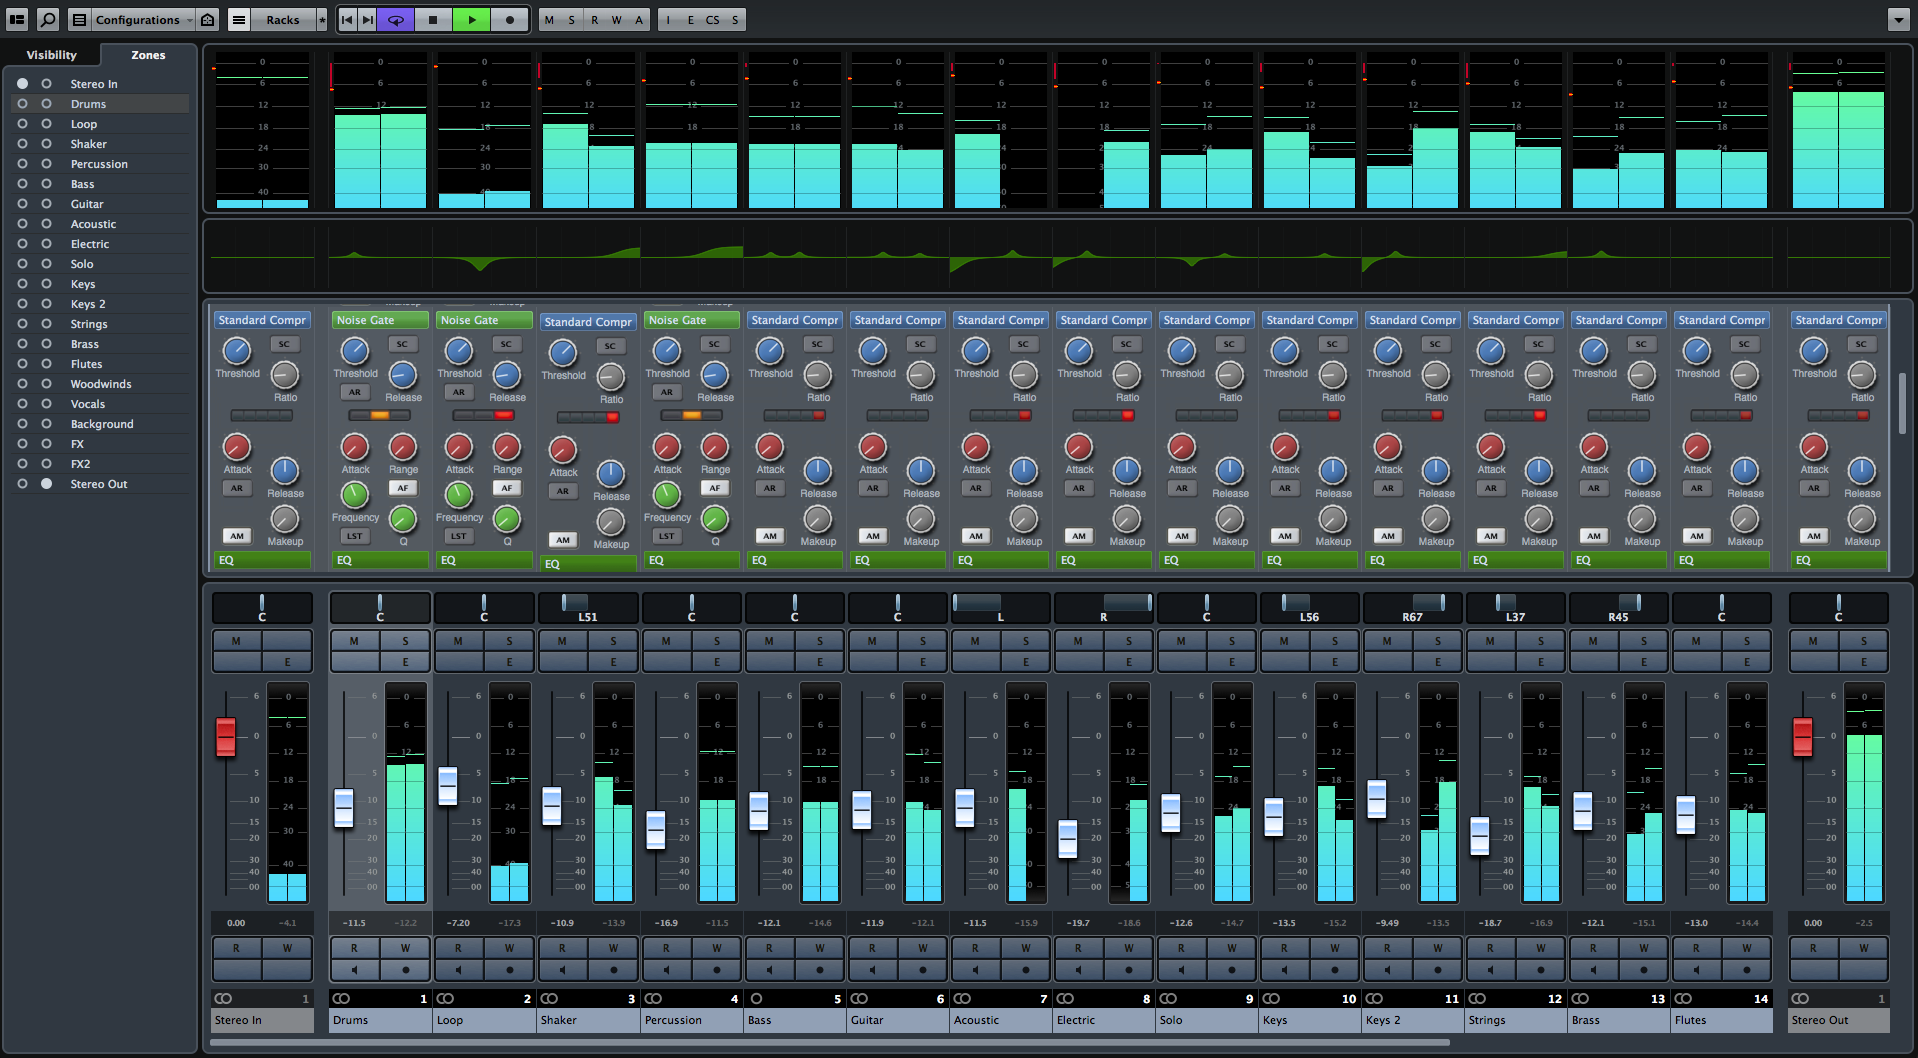Toggle the purple Cycle loop button
This screenshot has width=1918, height=1058.
coord(396,20)
